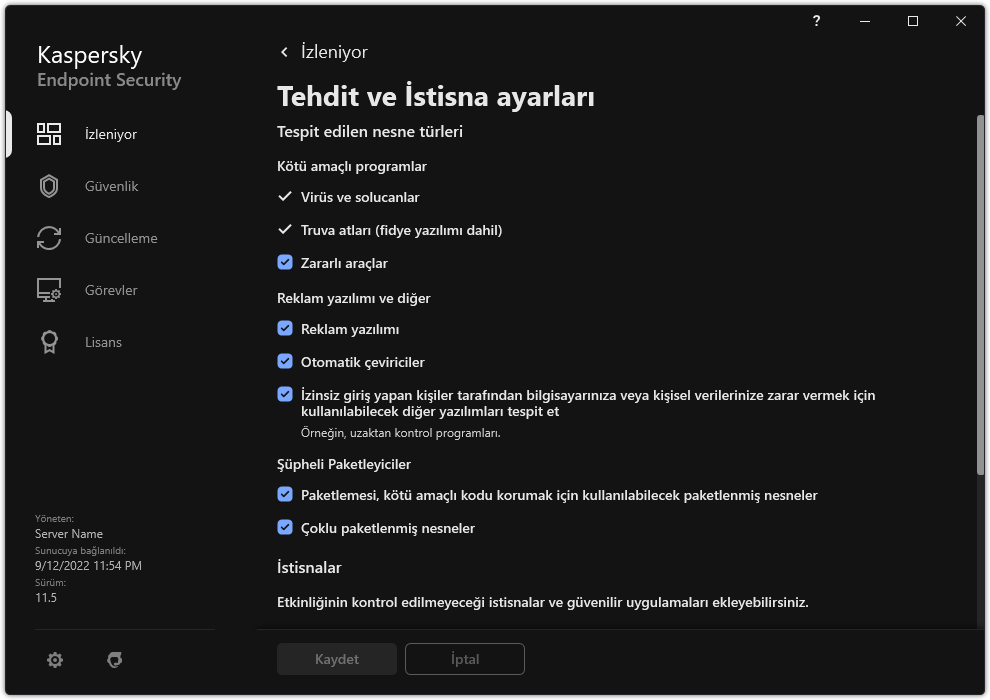Viewport: 990px width, 700px height.
Task: Click the Lisans award icon
Action: tap(49, 343)
